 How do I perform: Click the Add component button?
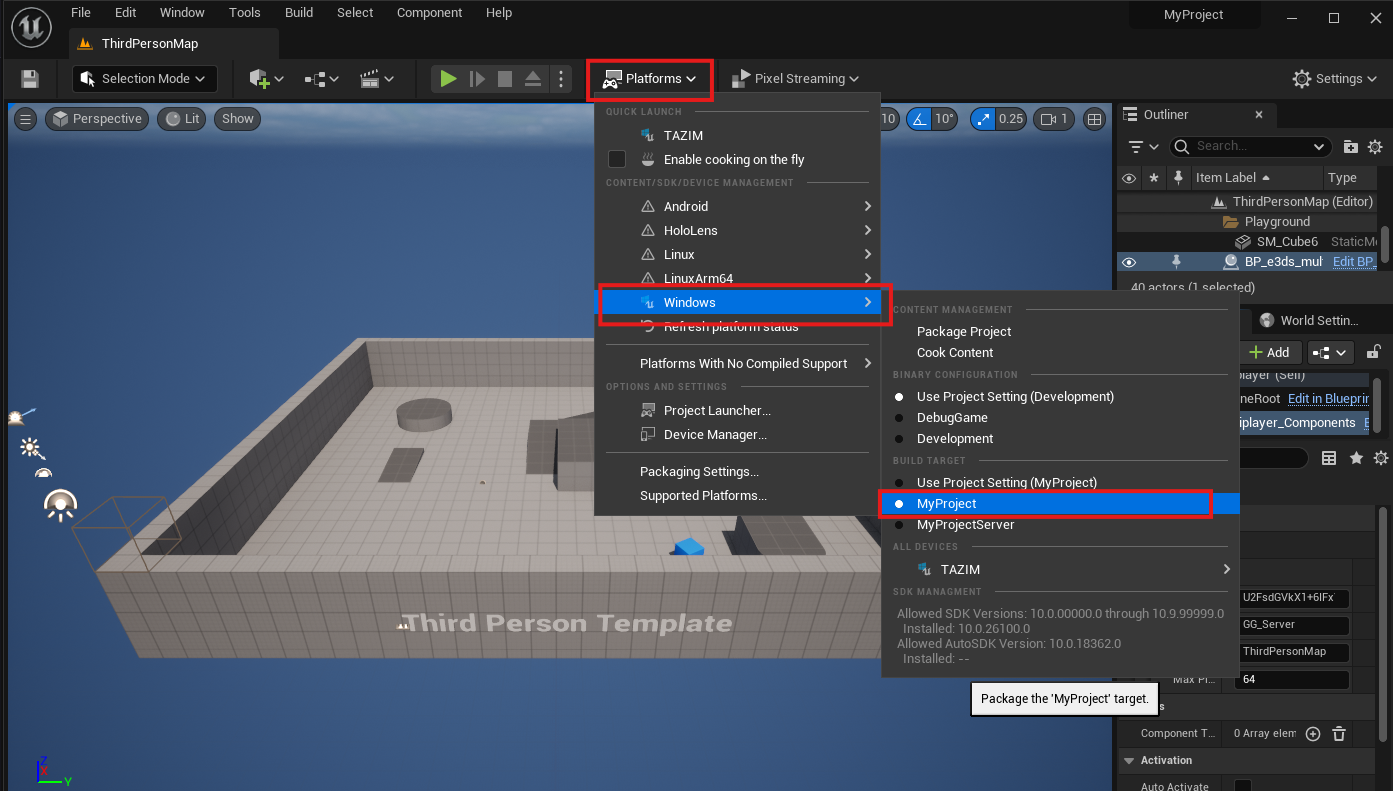pyautogui.click(x=1269, y=352)
